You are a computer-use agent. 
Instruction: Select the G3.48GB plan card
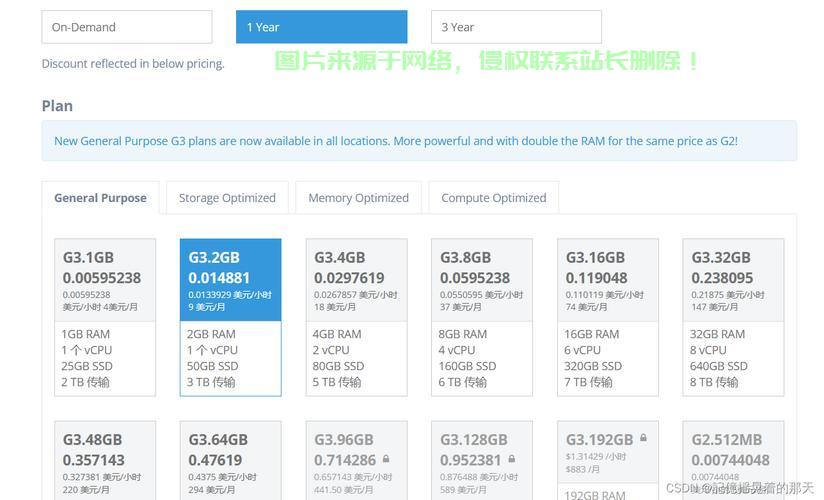coord(105,460)
